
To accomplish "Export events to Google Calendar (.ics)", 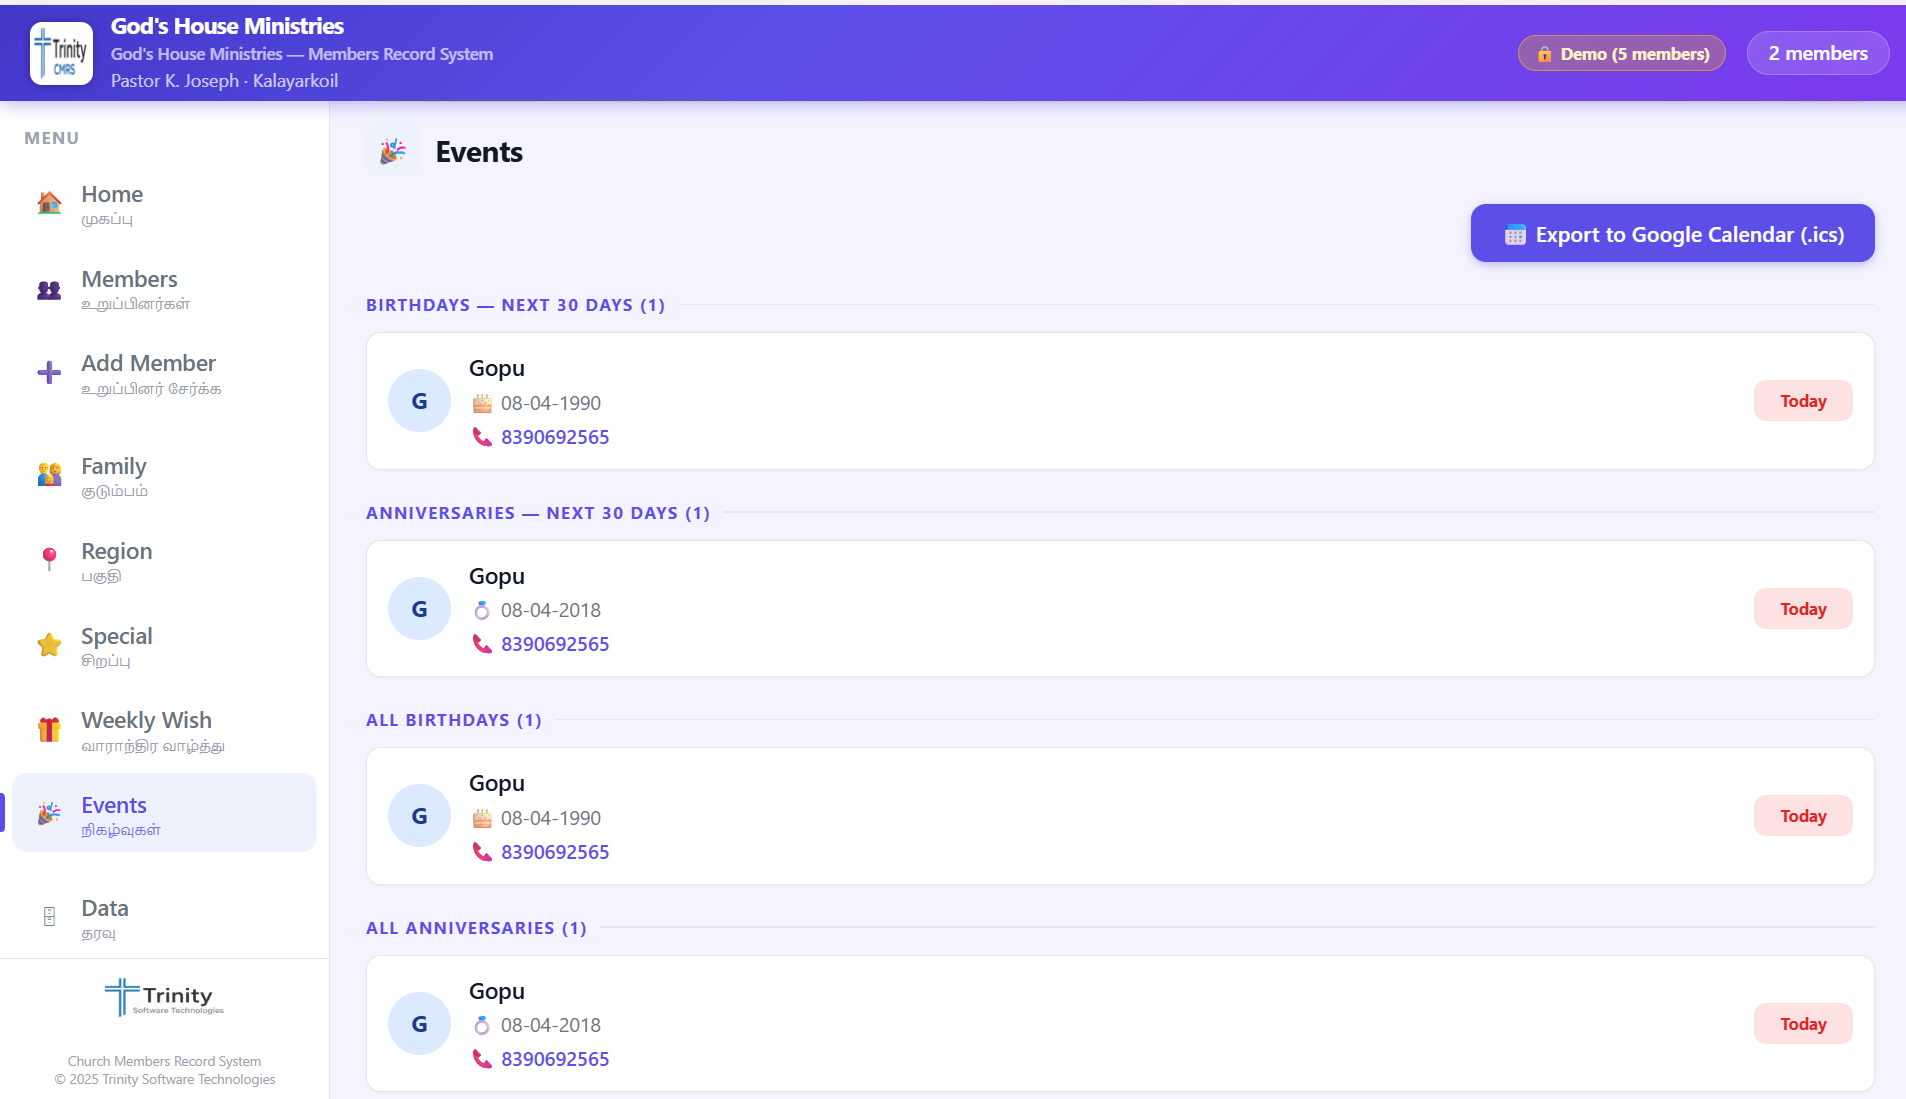I will click(1672, 234).
